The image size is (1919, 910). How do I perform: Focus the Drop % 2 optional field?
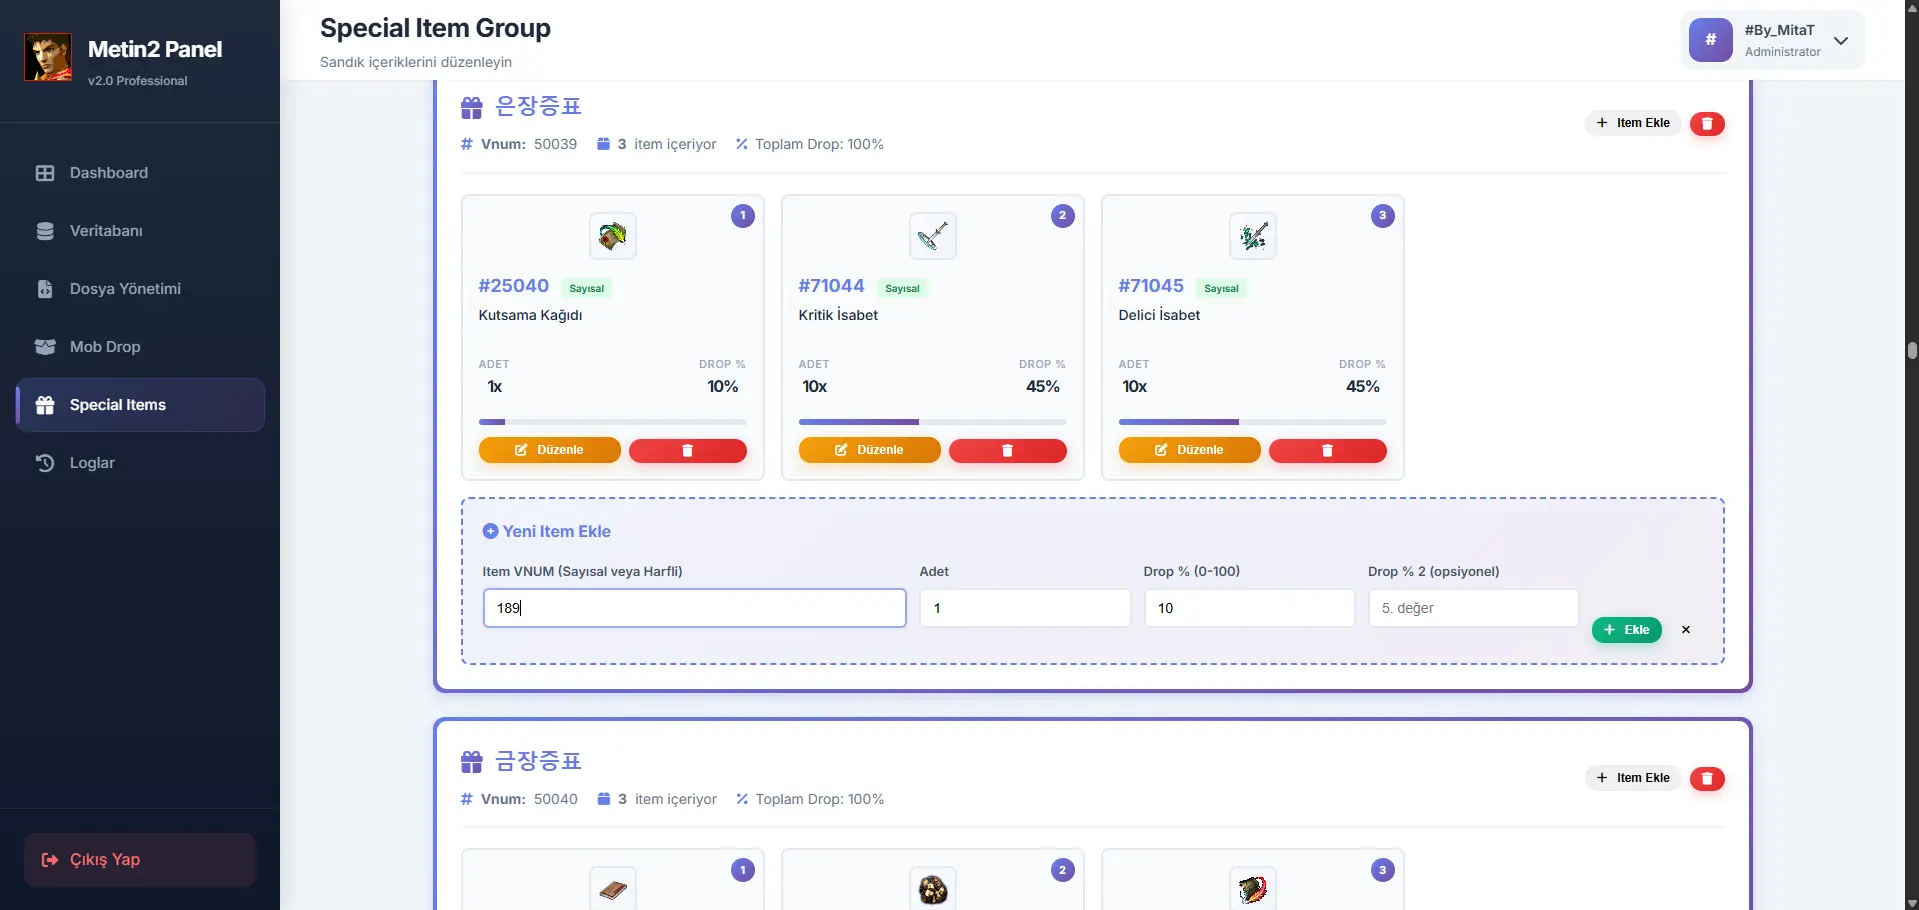click(1472, 608)
